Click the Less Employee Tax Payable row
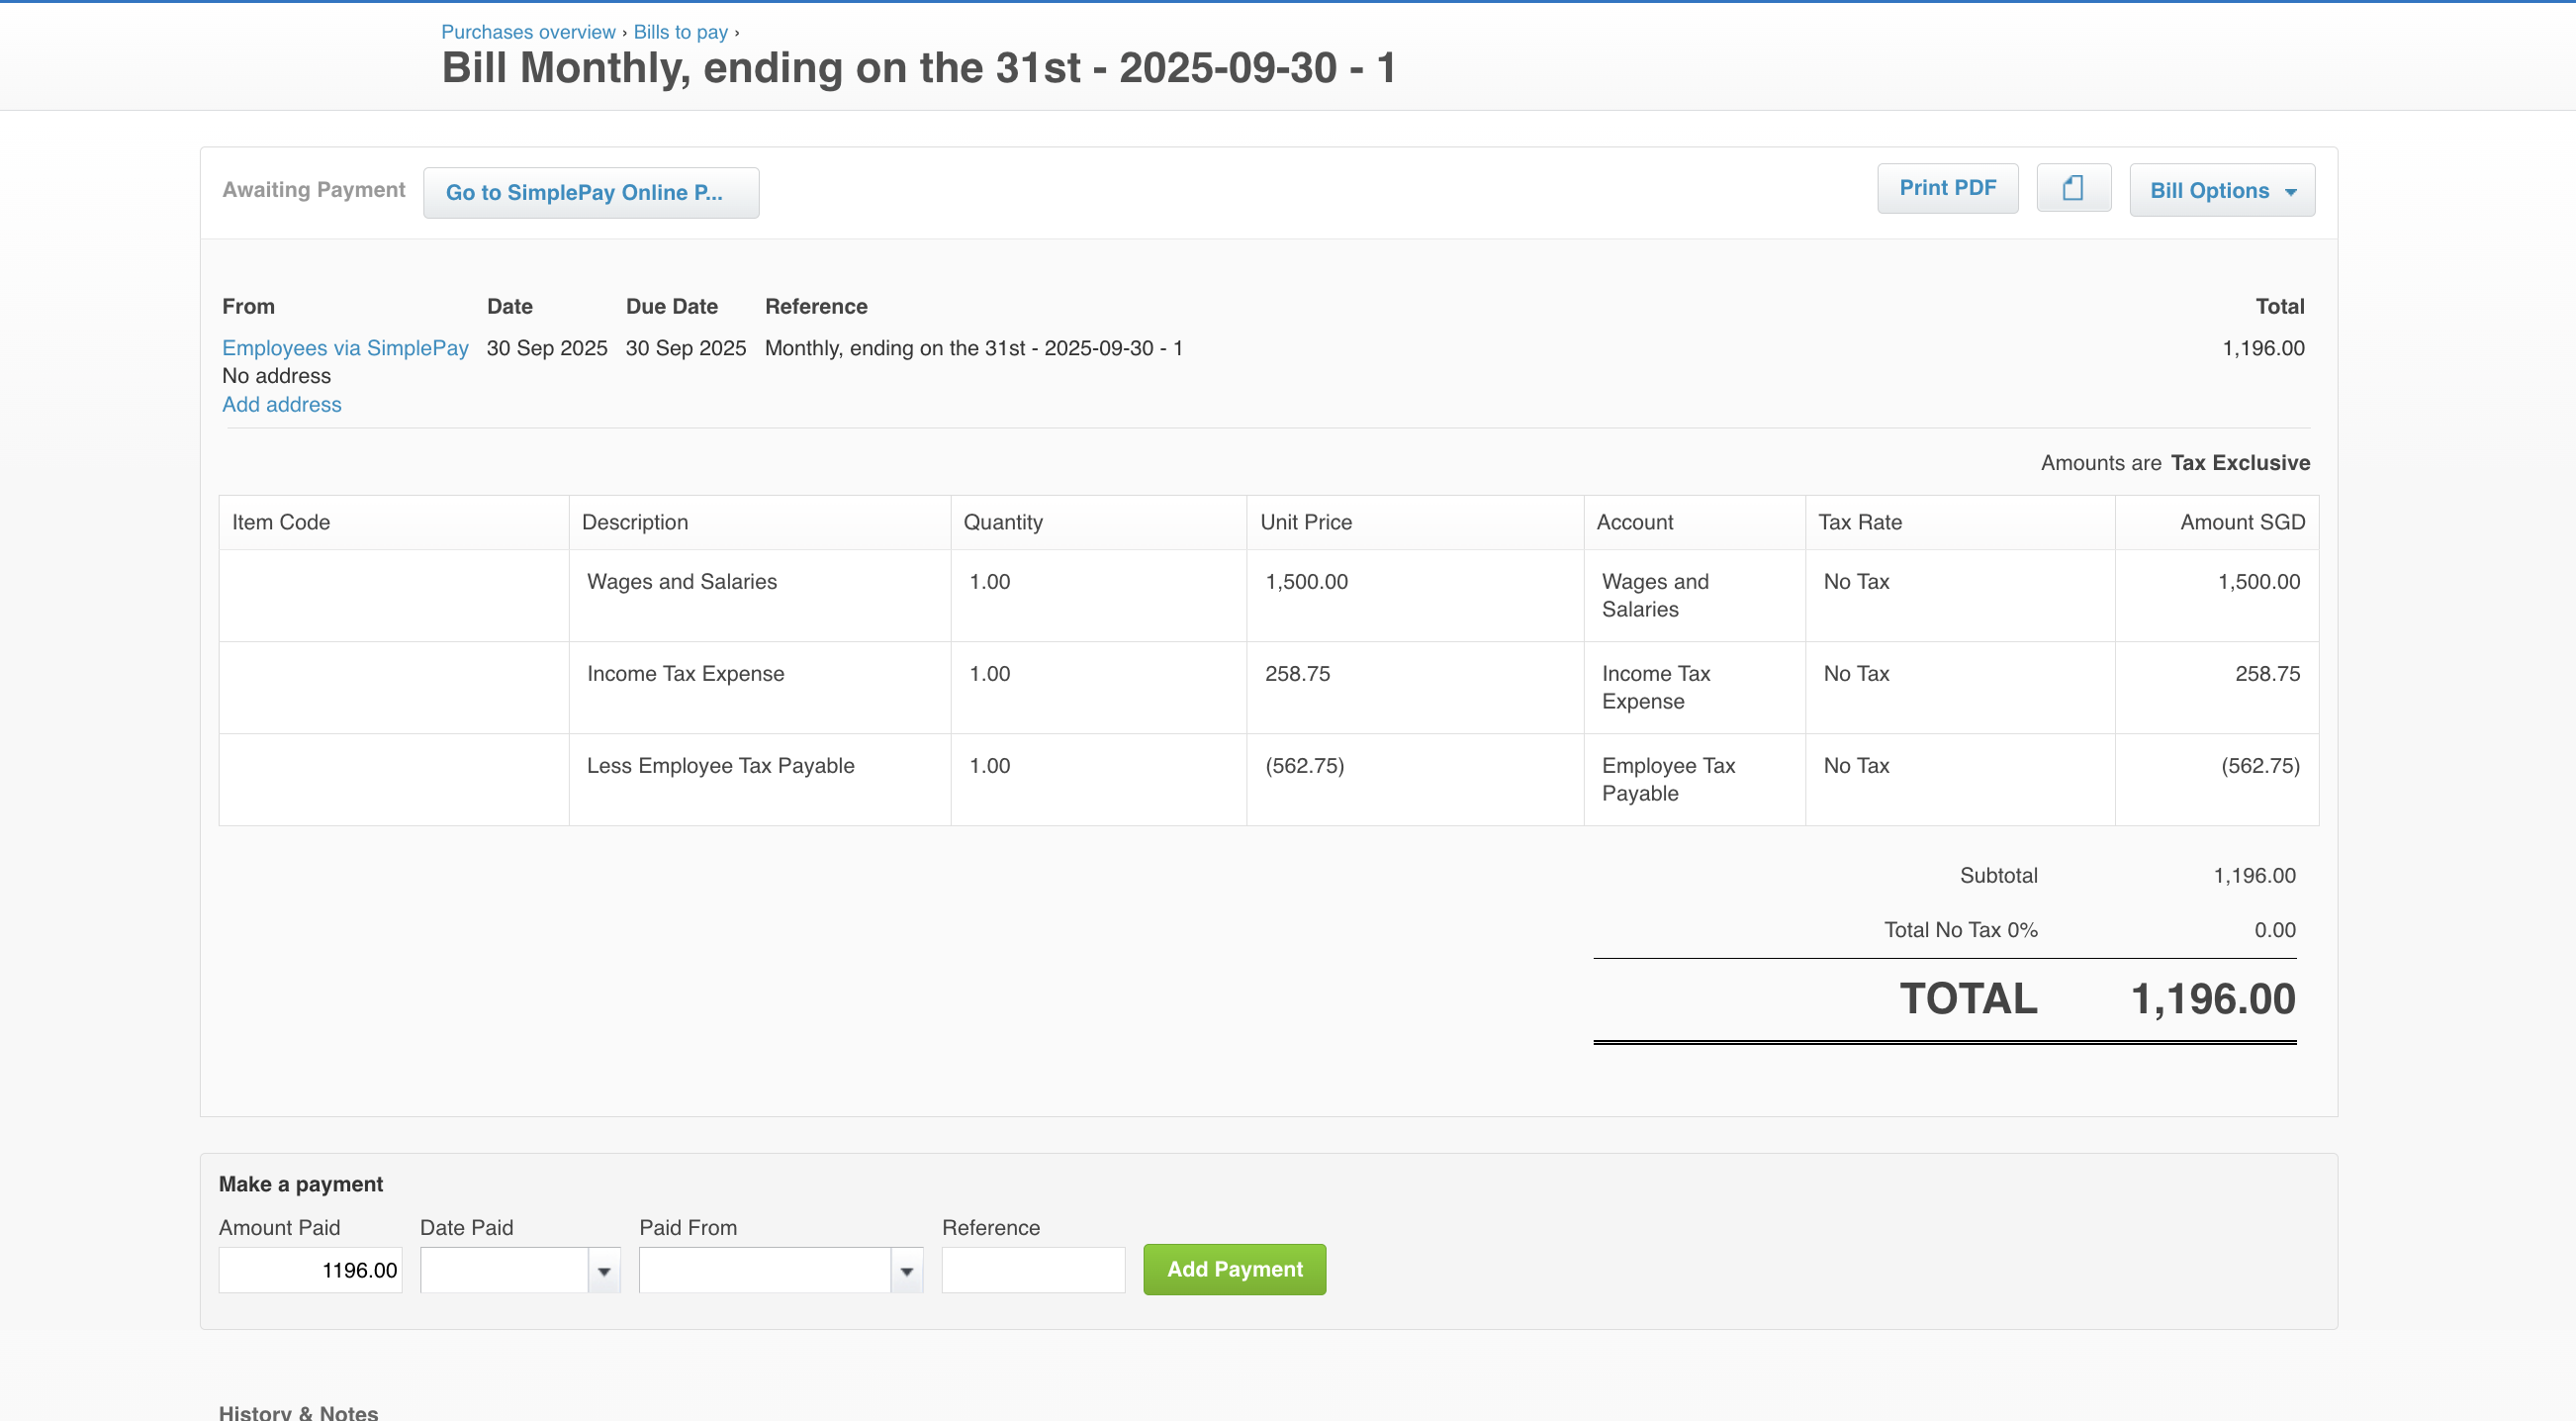Viewport: 2576px width, 1421px height. coord(720,766)
